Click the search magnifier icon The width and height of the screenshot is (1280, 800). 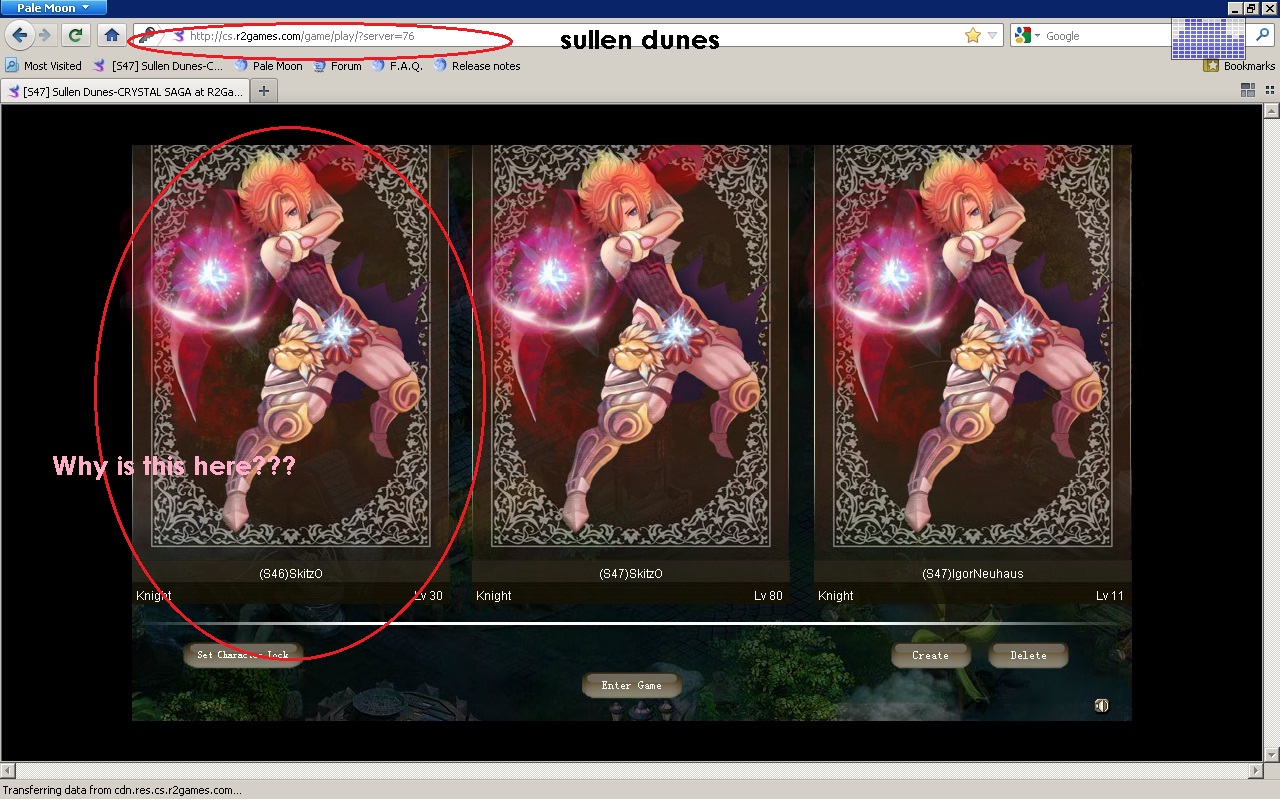point(1263,35)
